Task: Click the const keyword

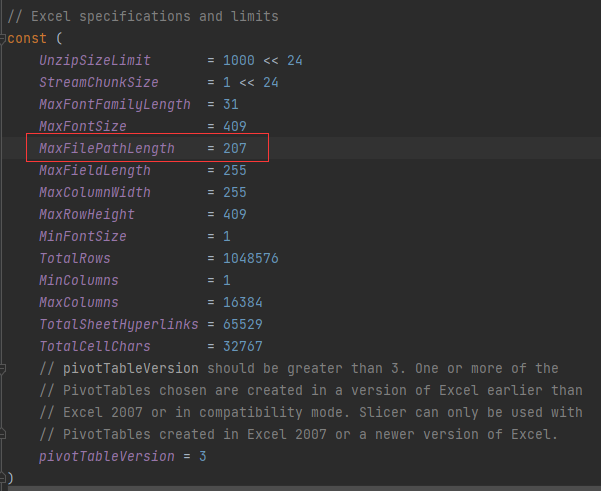Action: tap(24, 38)
